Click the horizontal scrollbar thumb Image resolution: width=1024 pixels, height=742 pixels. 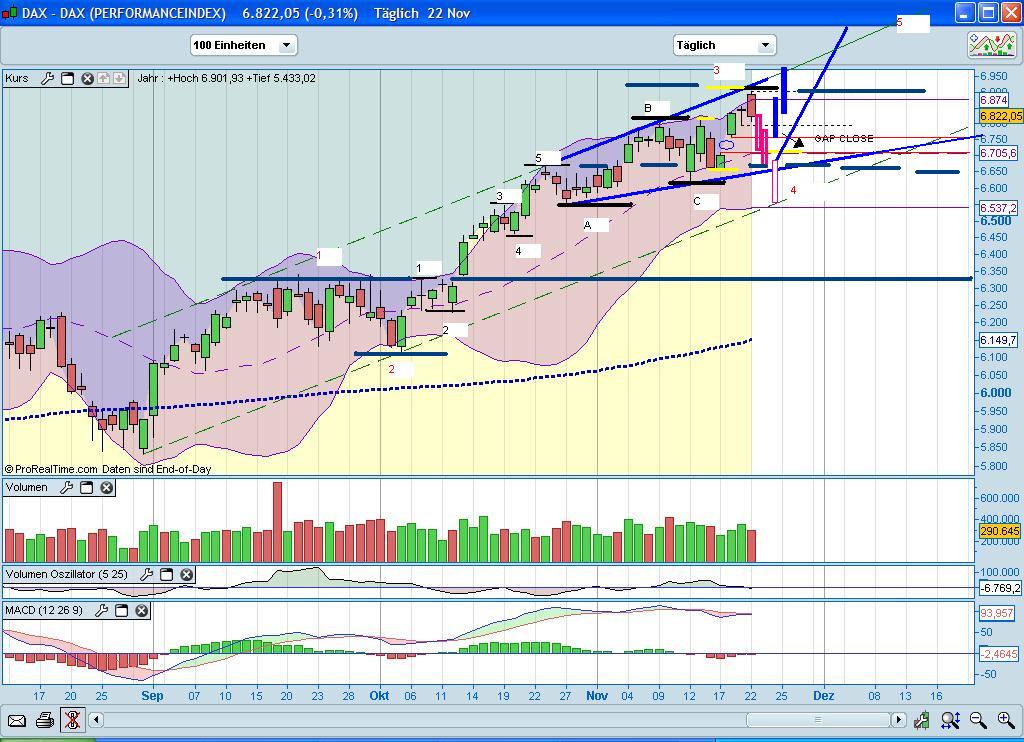(818, 720)
